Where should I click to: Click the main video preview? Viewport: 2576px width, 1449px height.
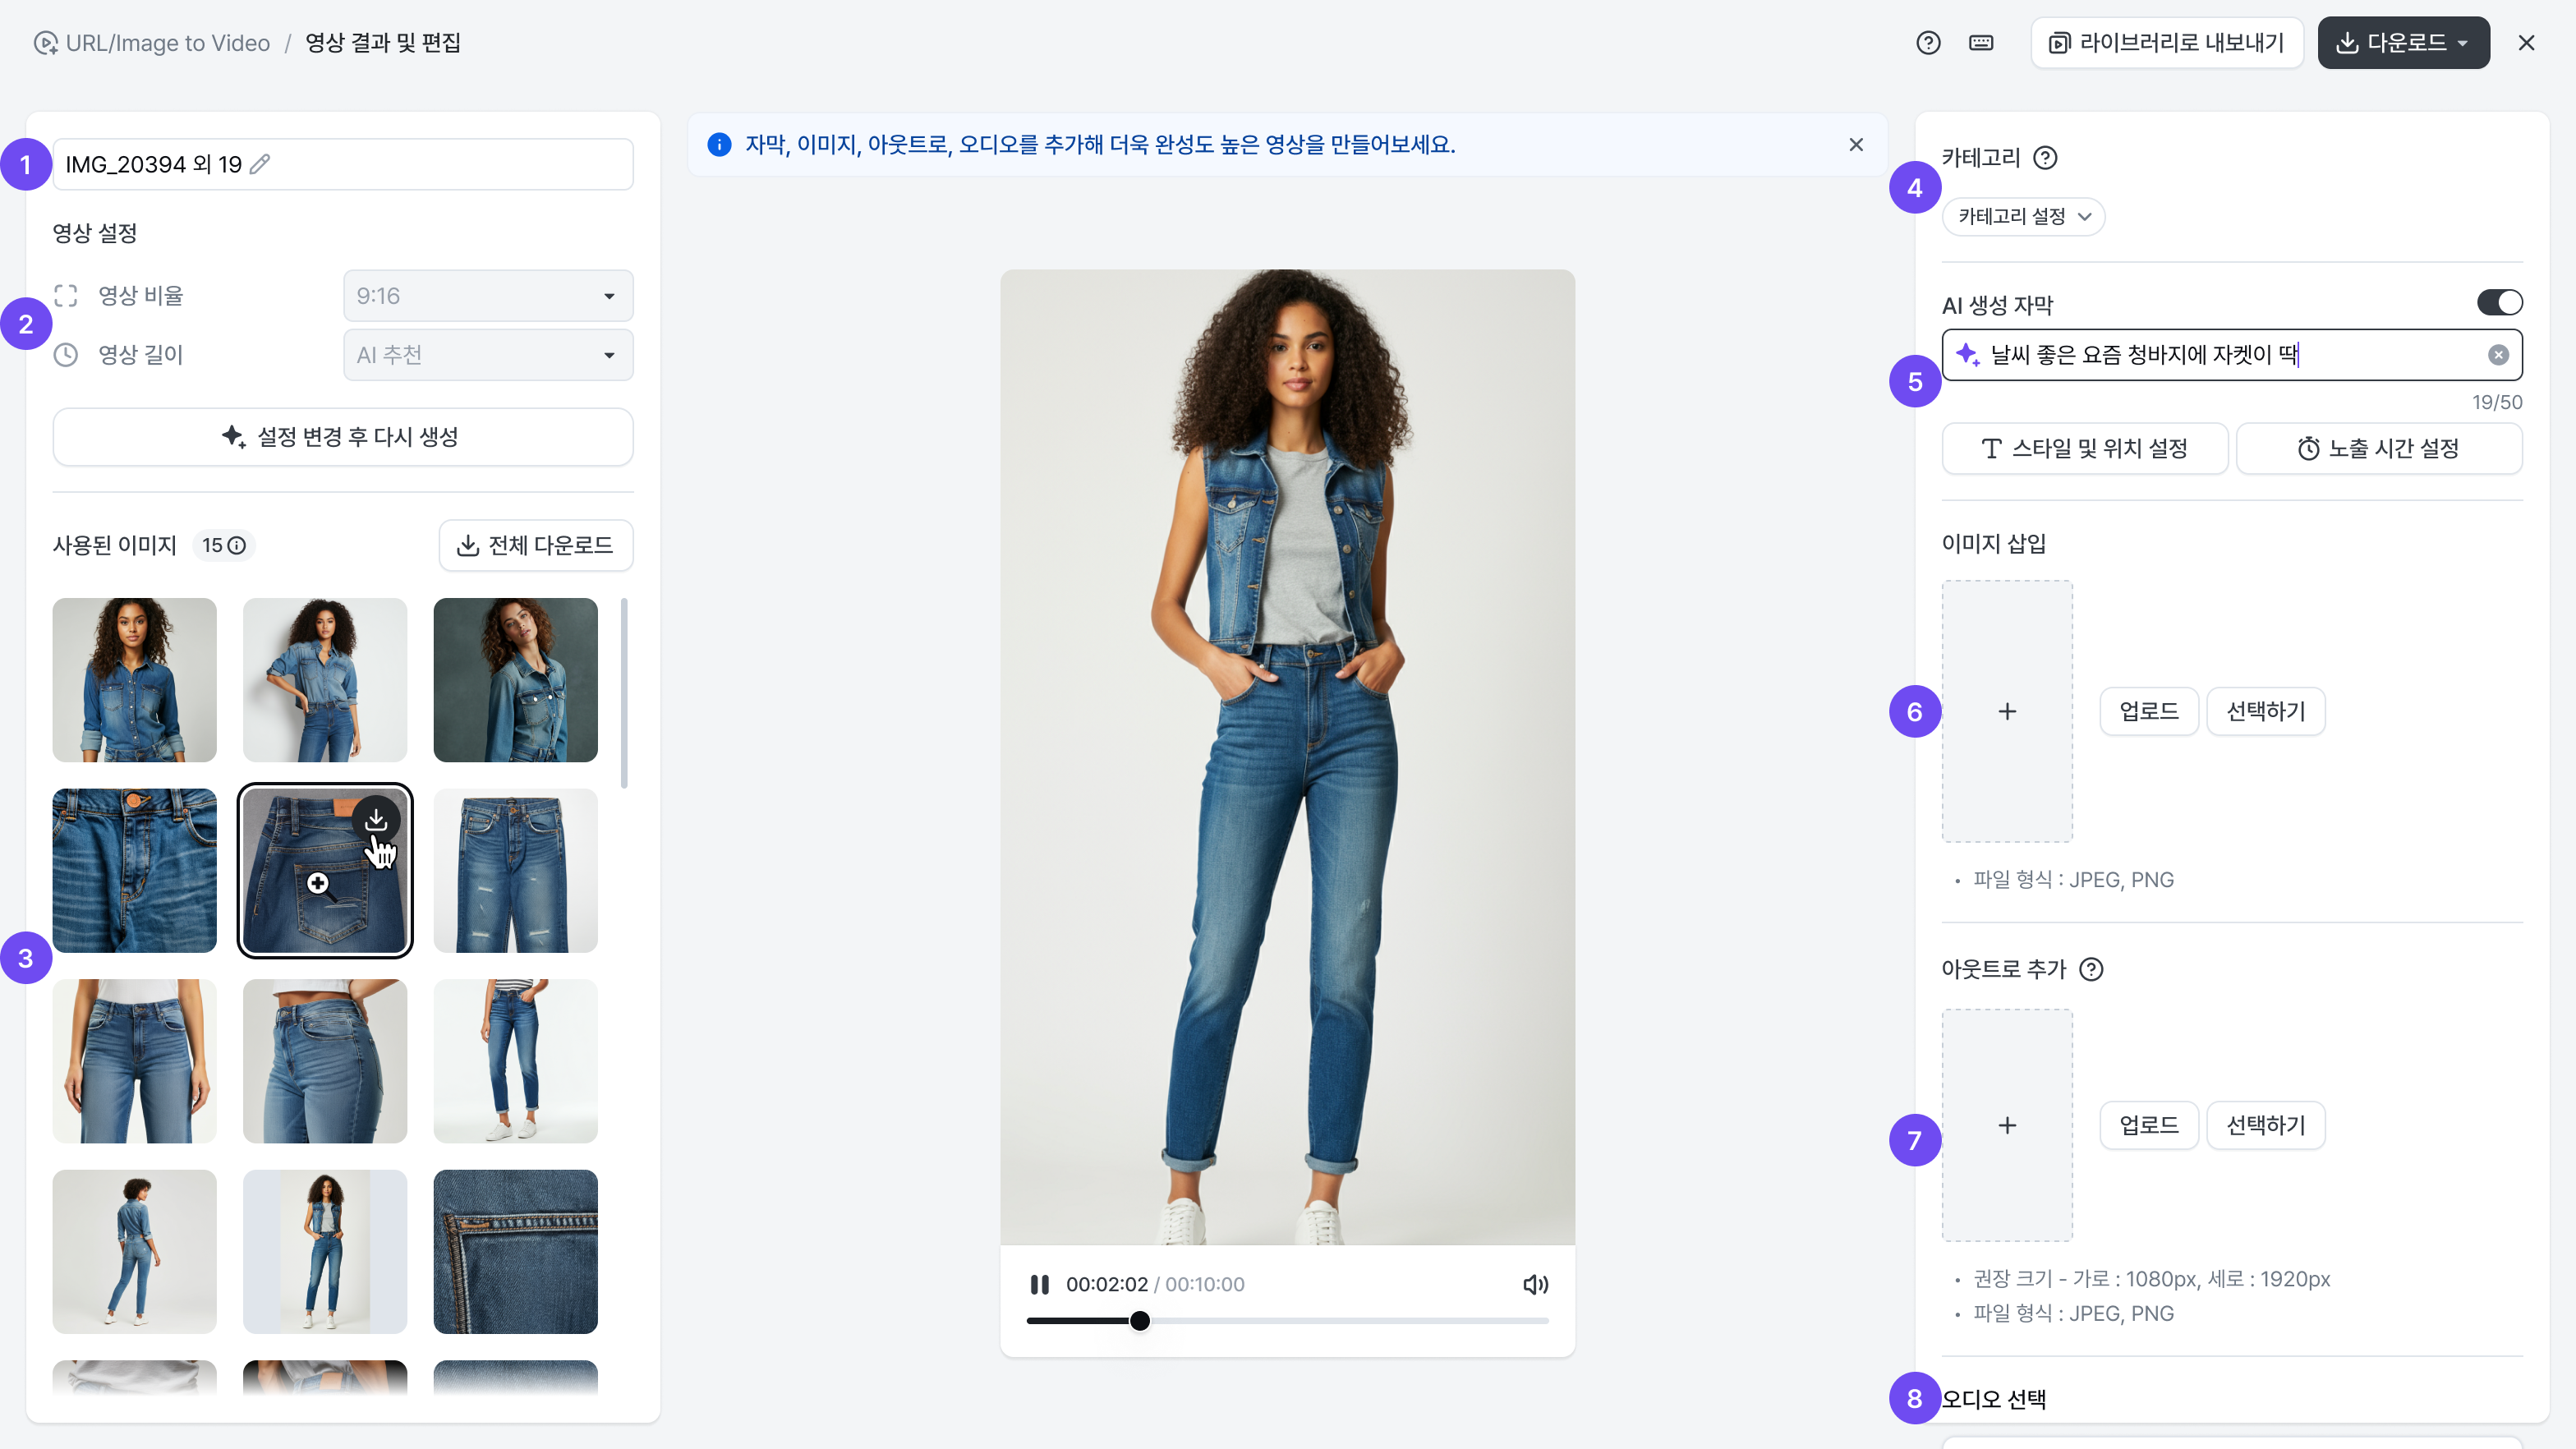[x=1288, y=757]
